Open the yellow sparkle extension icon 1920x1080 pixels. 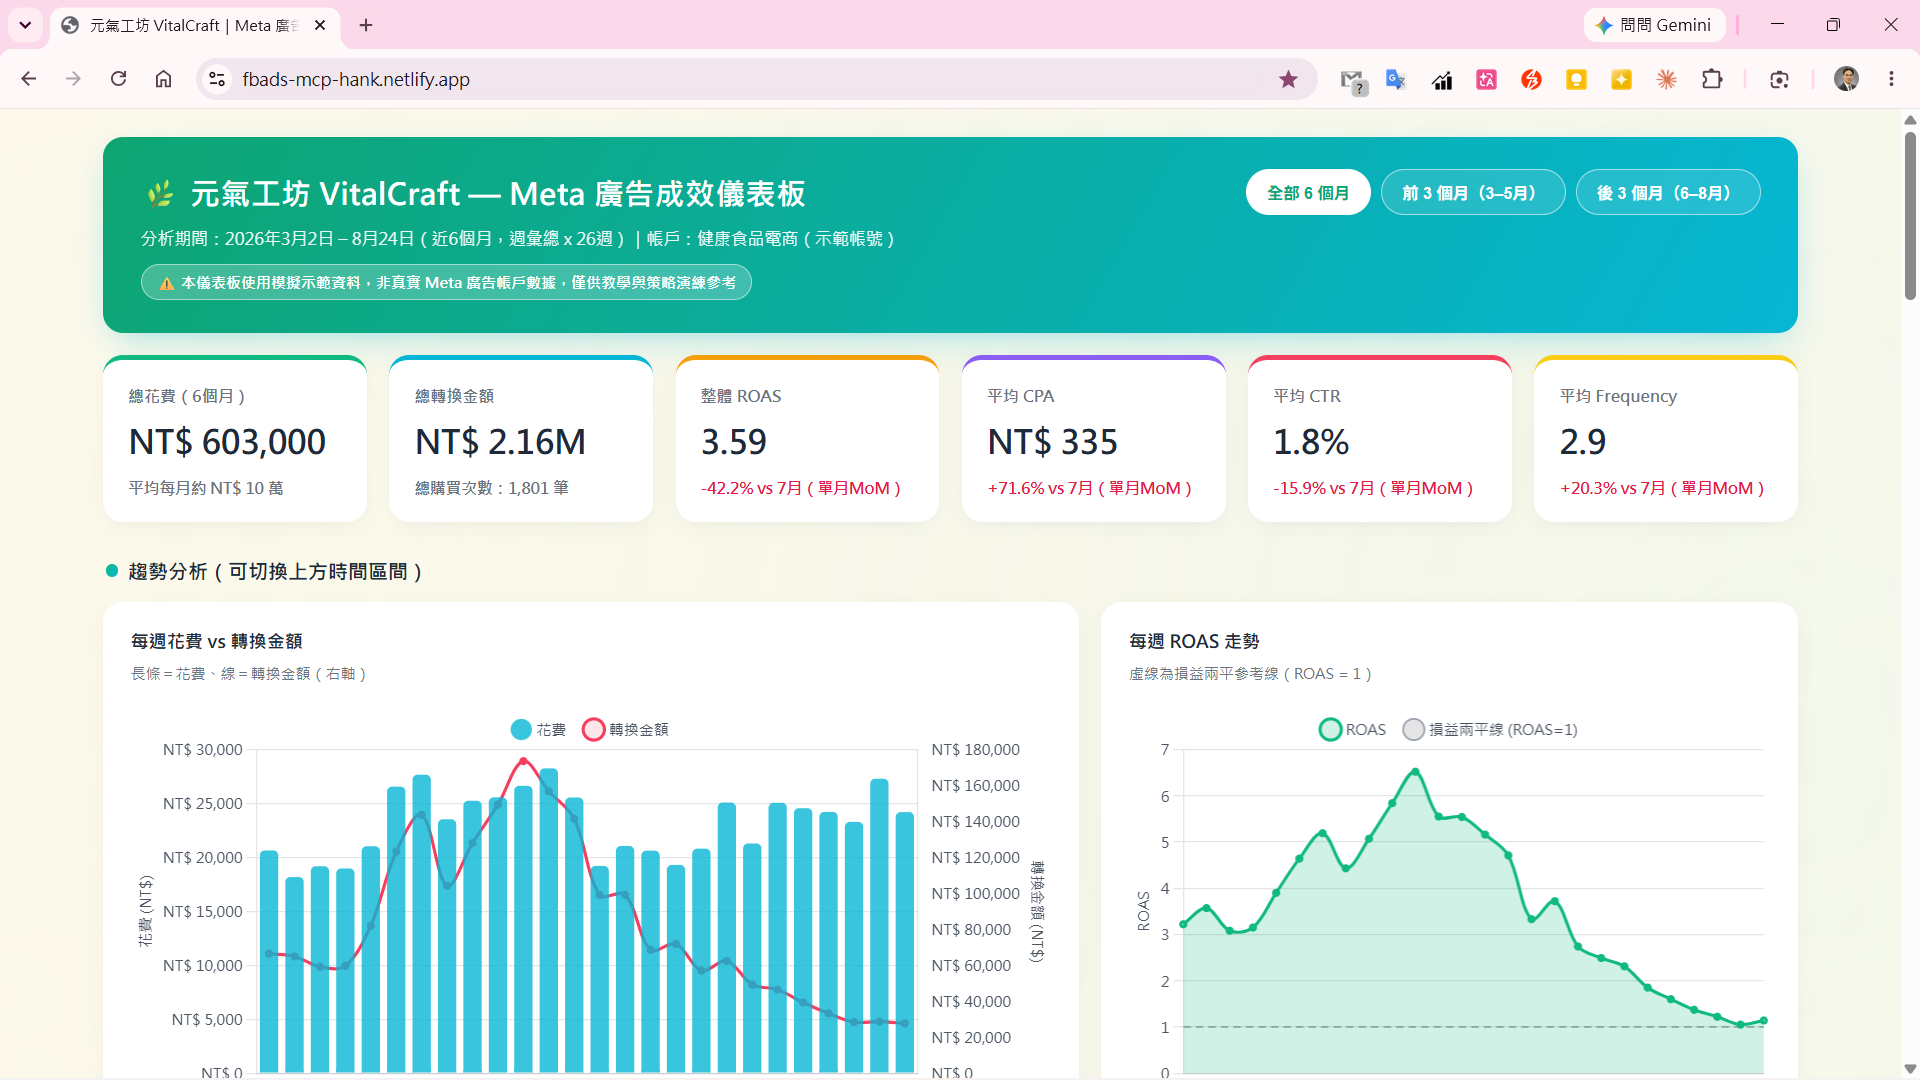tap(1622, 79)
